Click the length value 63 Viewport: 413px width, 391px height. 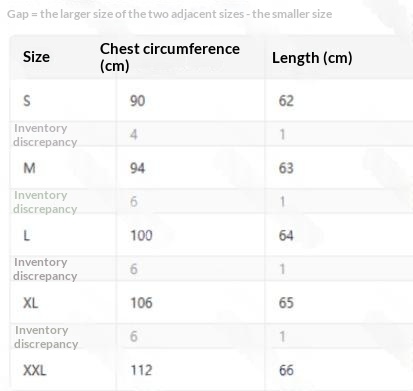click(286, 168)
